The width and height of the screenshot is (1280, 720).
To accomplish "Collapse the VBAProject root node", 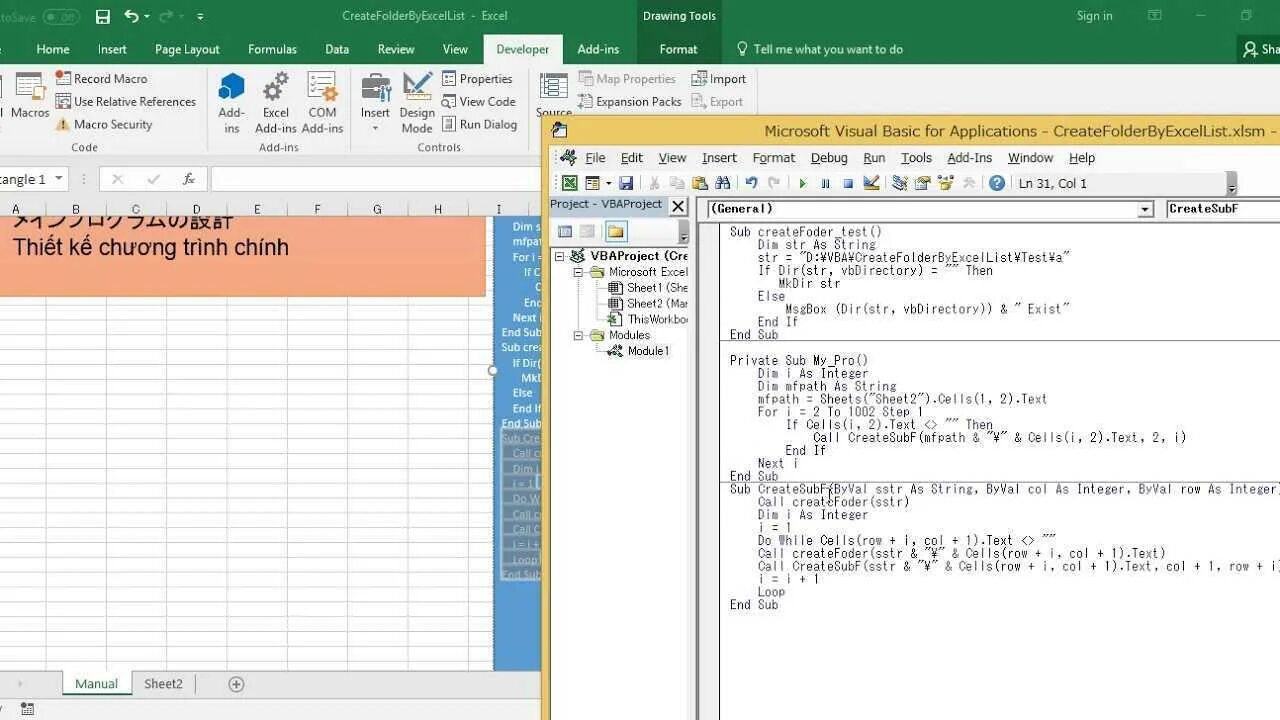I will tap(560, 256).
